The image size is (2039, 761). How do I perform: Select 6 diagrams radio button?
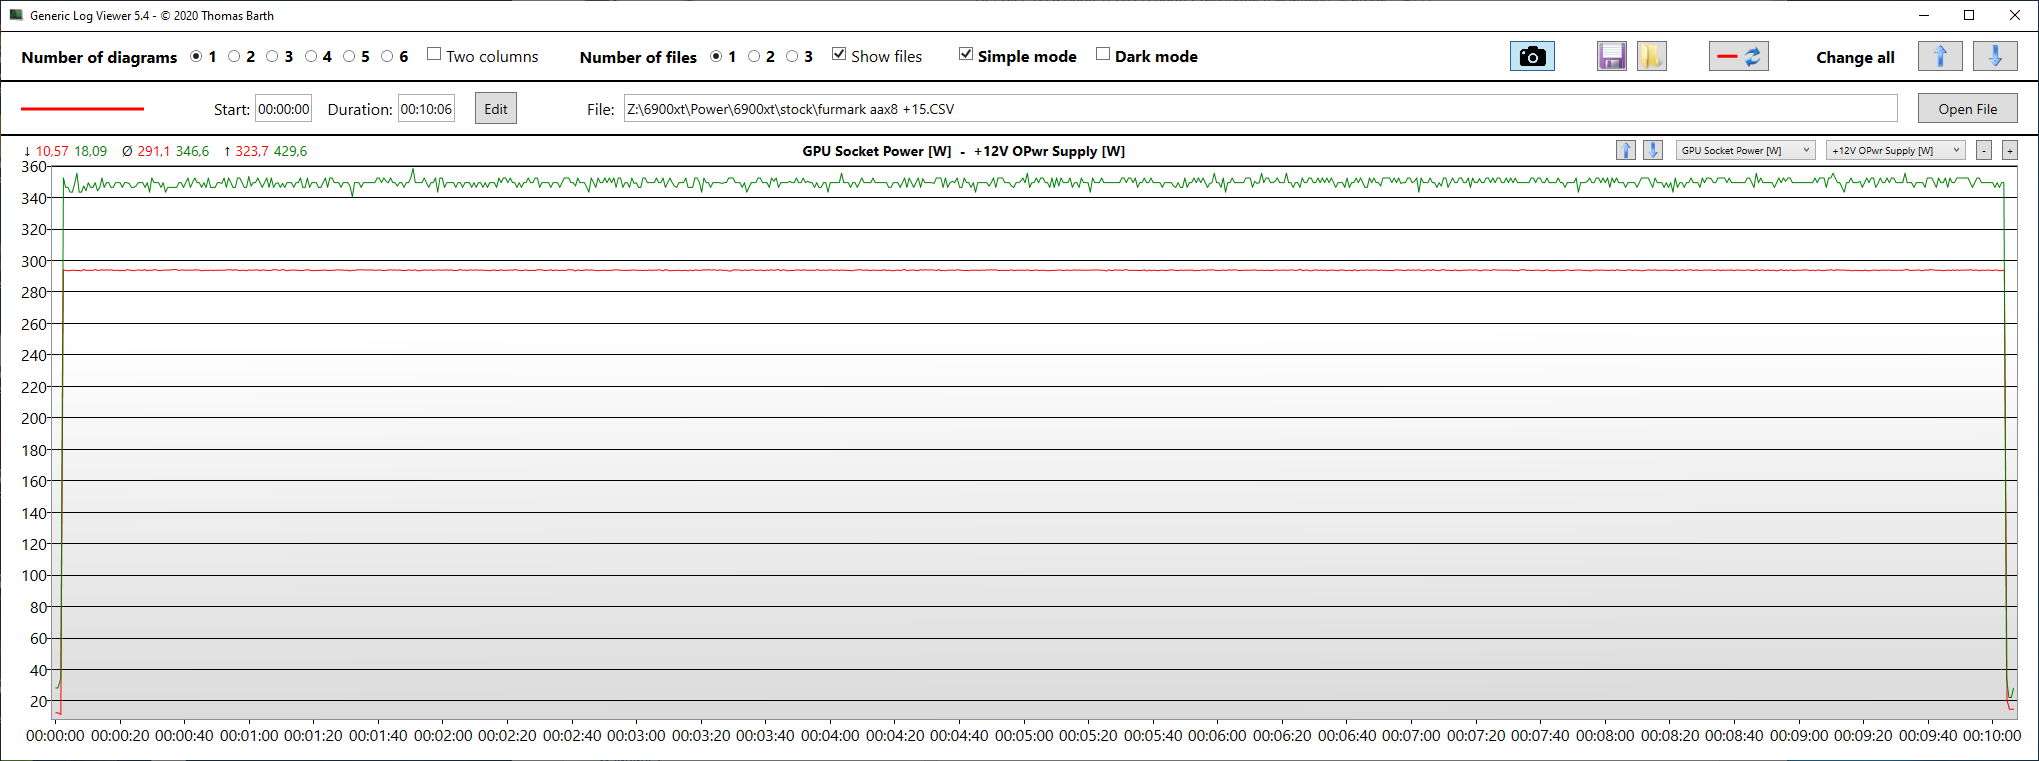(x=387, y=56)
